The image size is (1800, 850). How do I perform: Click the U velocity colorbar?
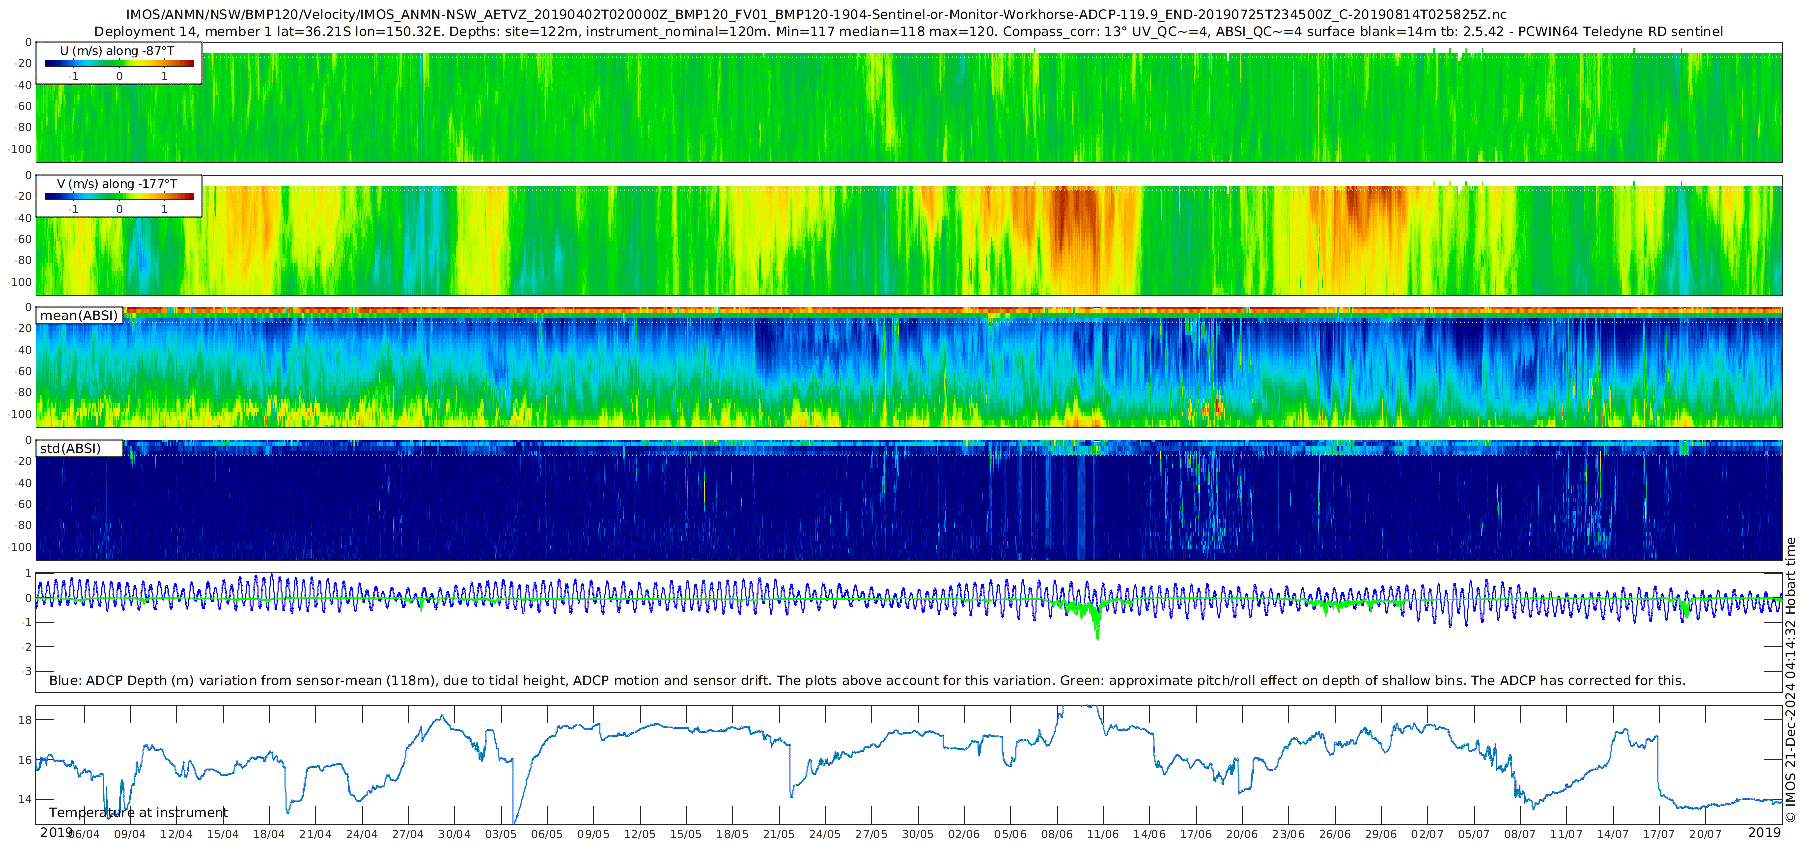click(119, 64)
